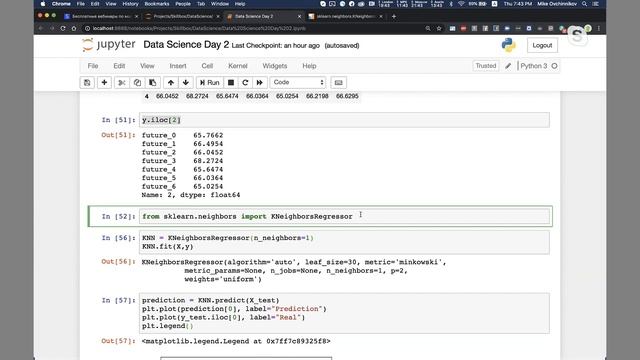Click the zoom magnifier in address bar
640x360 pixels.
click(428, 29)
